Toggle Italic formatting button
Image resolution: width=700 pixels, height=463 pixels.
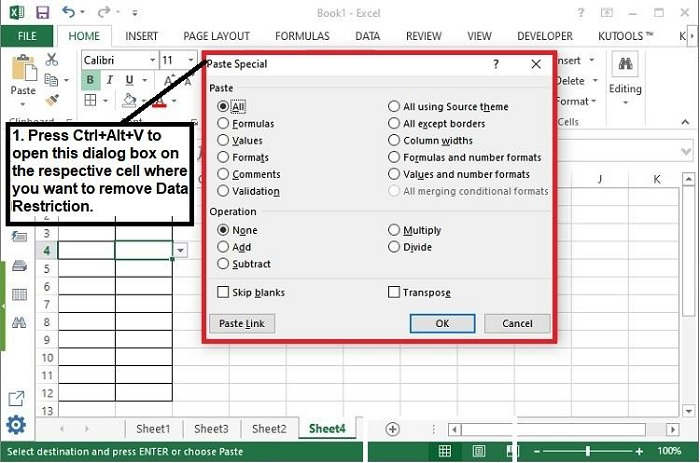pyautogui.click(x=109, y=80)
